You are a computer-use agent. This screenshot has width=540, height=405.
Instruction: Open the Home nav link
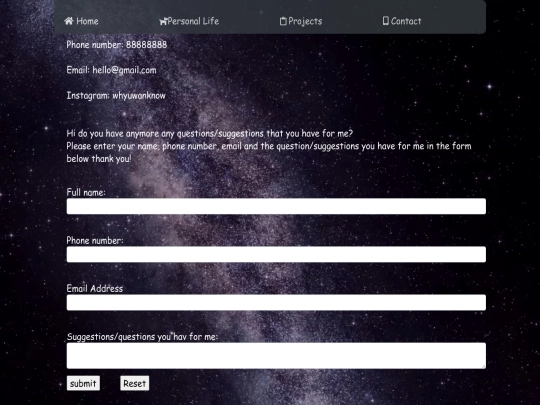pos(81,21)
